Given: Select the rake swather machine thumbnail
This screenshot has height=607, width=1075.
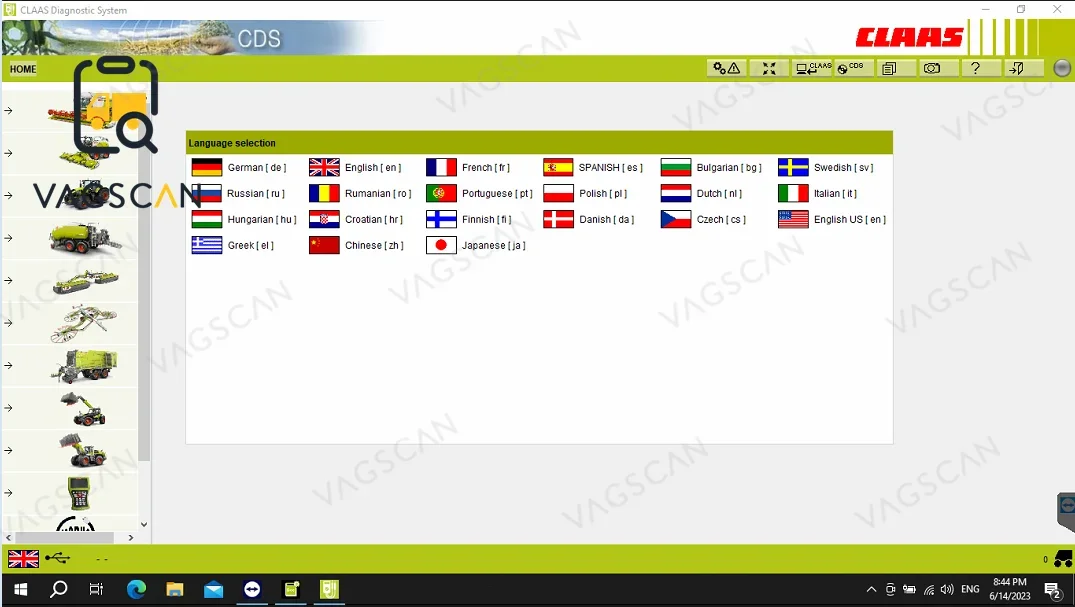Looking at the screenshot, I should pyautogui.click(x=84, y=323).
